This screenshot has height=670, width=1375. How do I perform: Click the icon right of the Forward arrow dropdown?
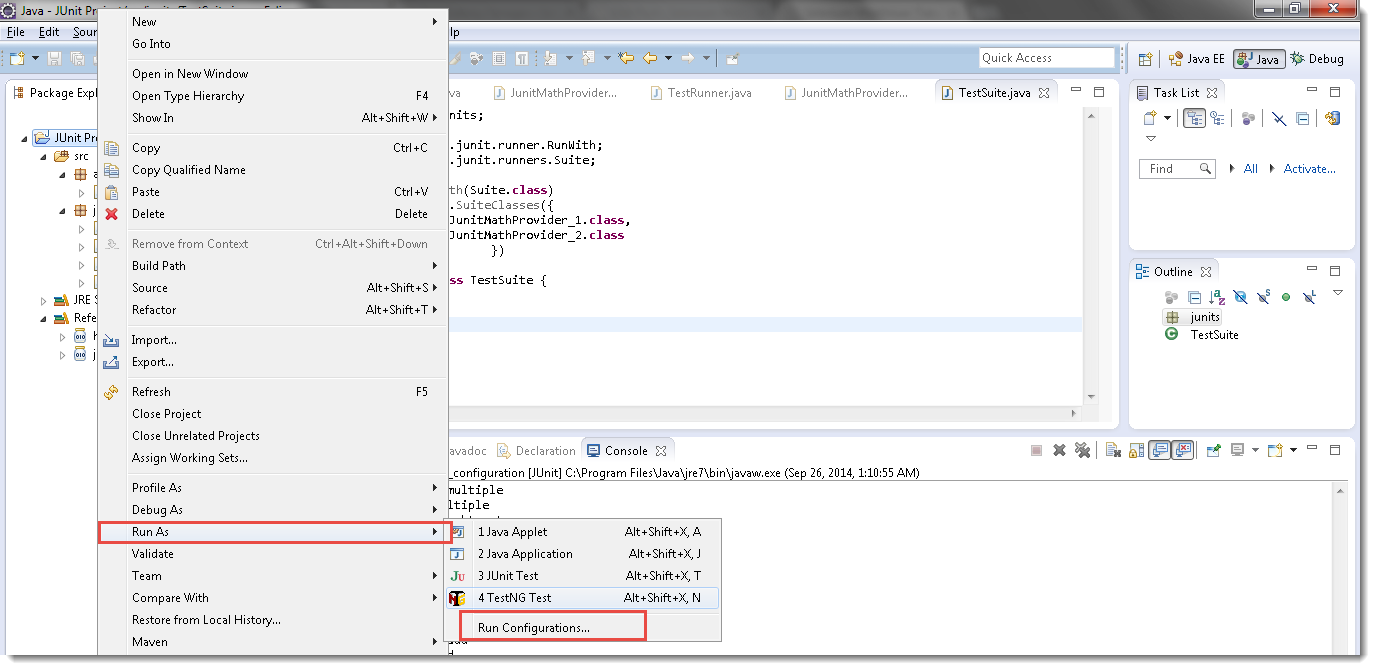pyautogui.click(x=732, y=58)
